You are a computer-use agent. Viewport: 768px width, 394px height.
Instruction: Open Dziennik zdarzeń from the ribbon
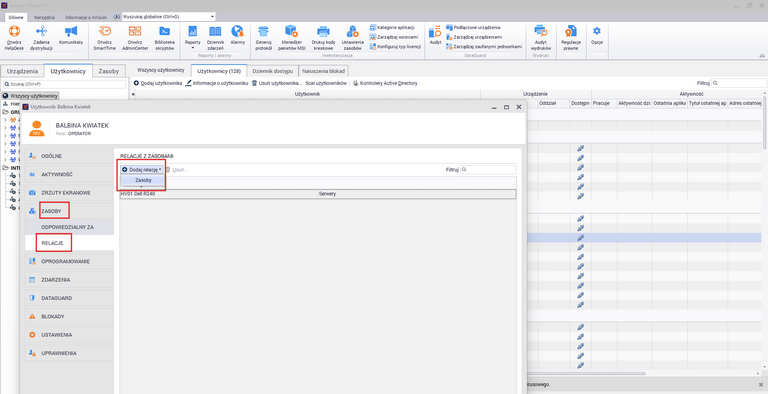[215, 38]
